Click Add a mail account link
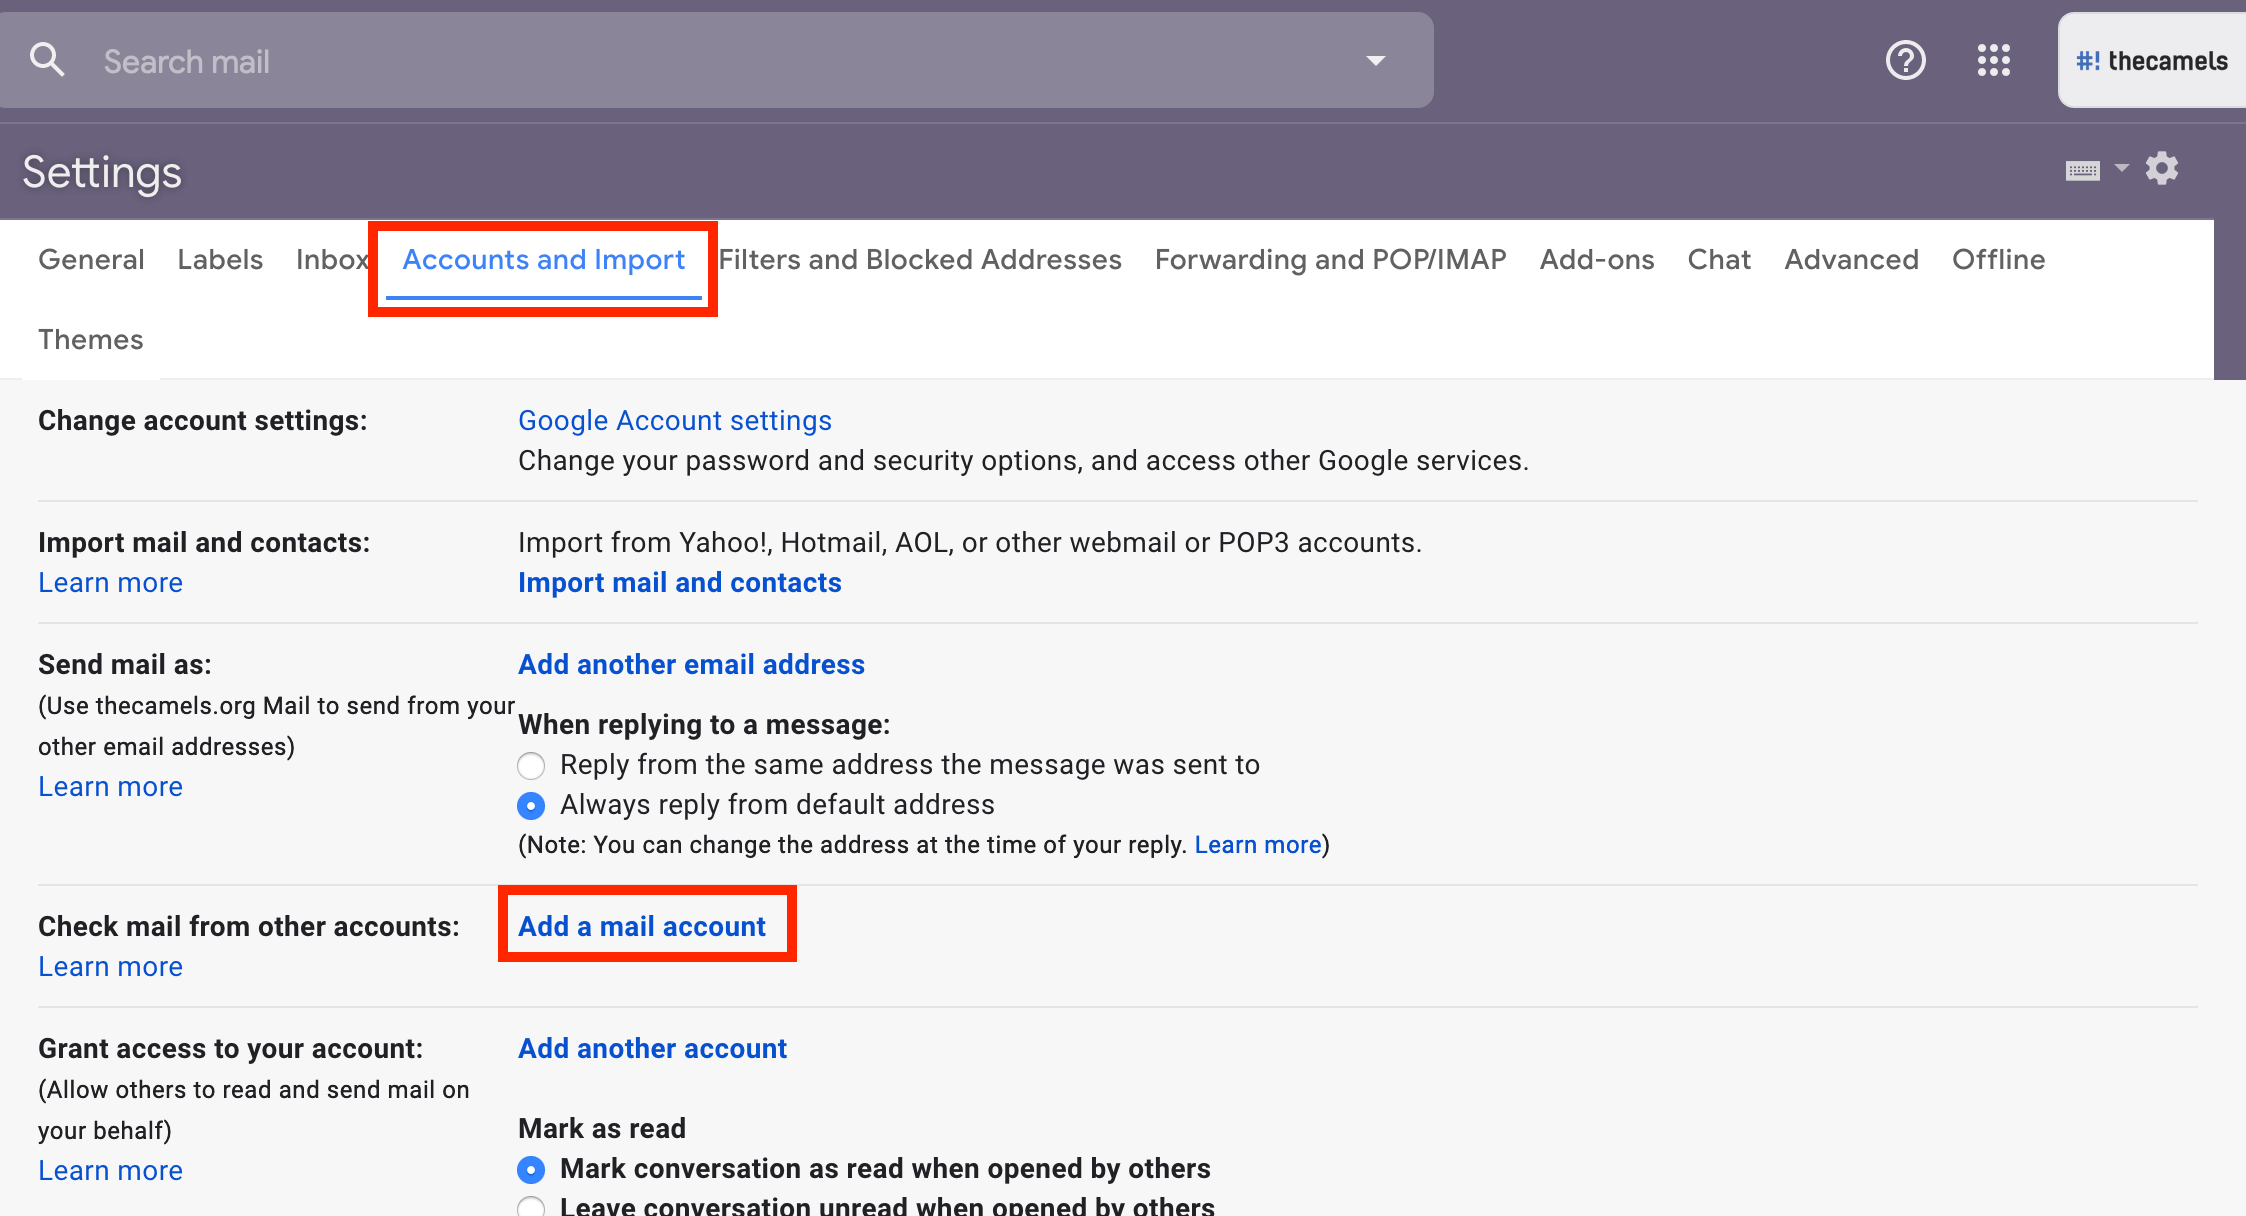The height and width of the screenshot is (1216, 2246). 642,926
